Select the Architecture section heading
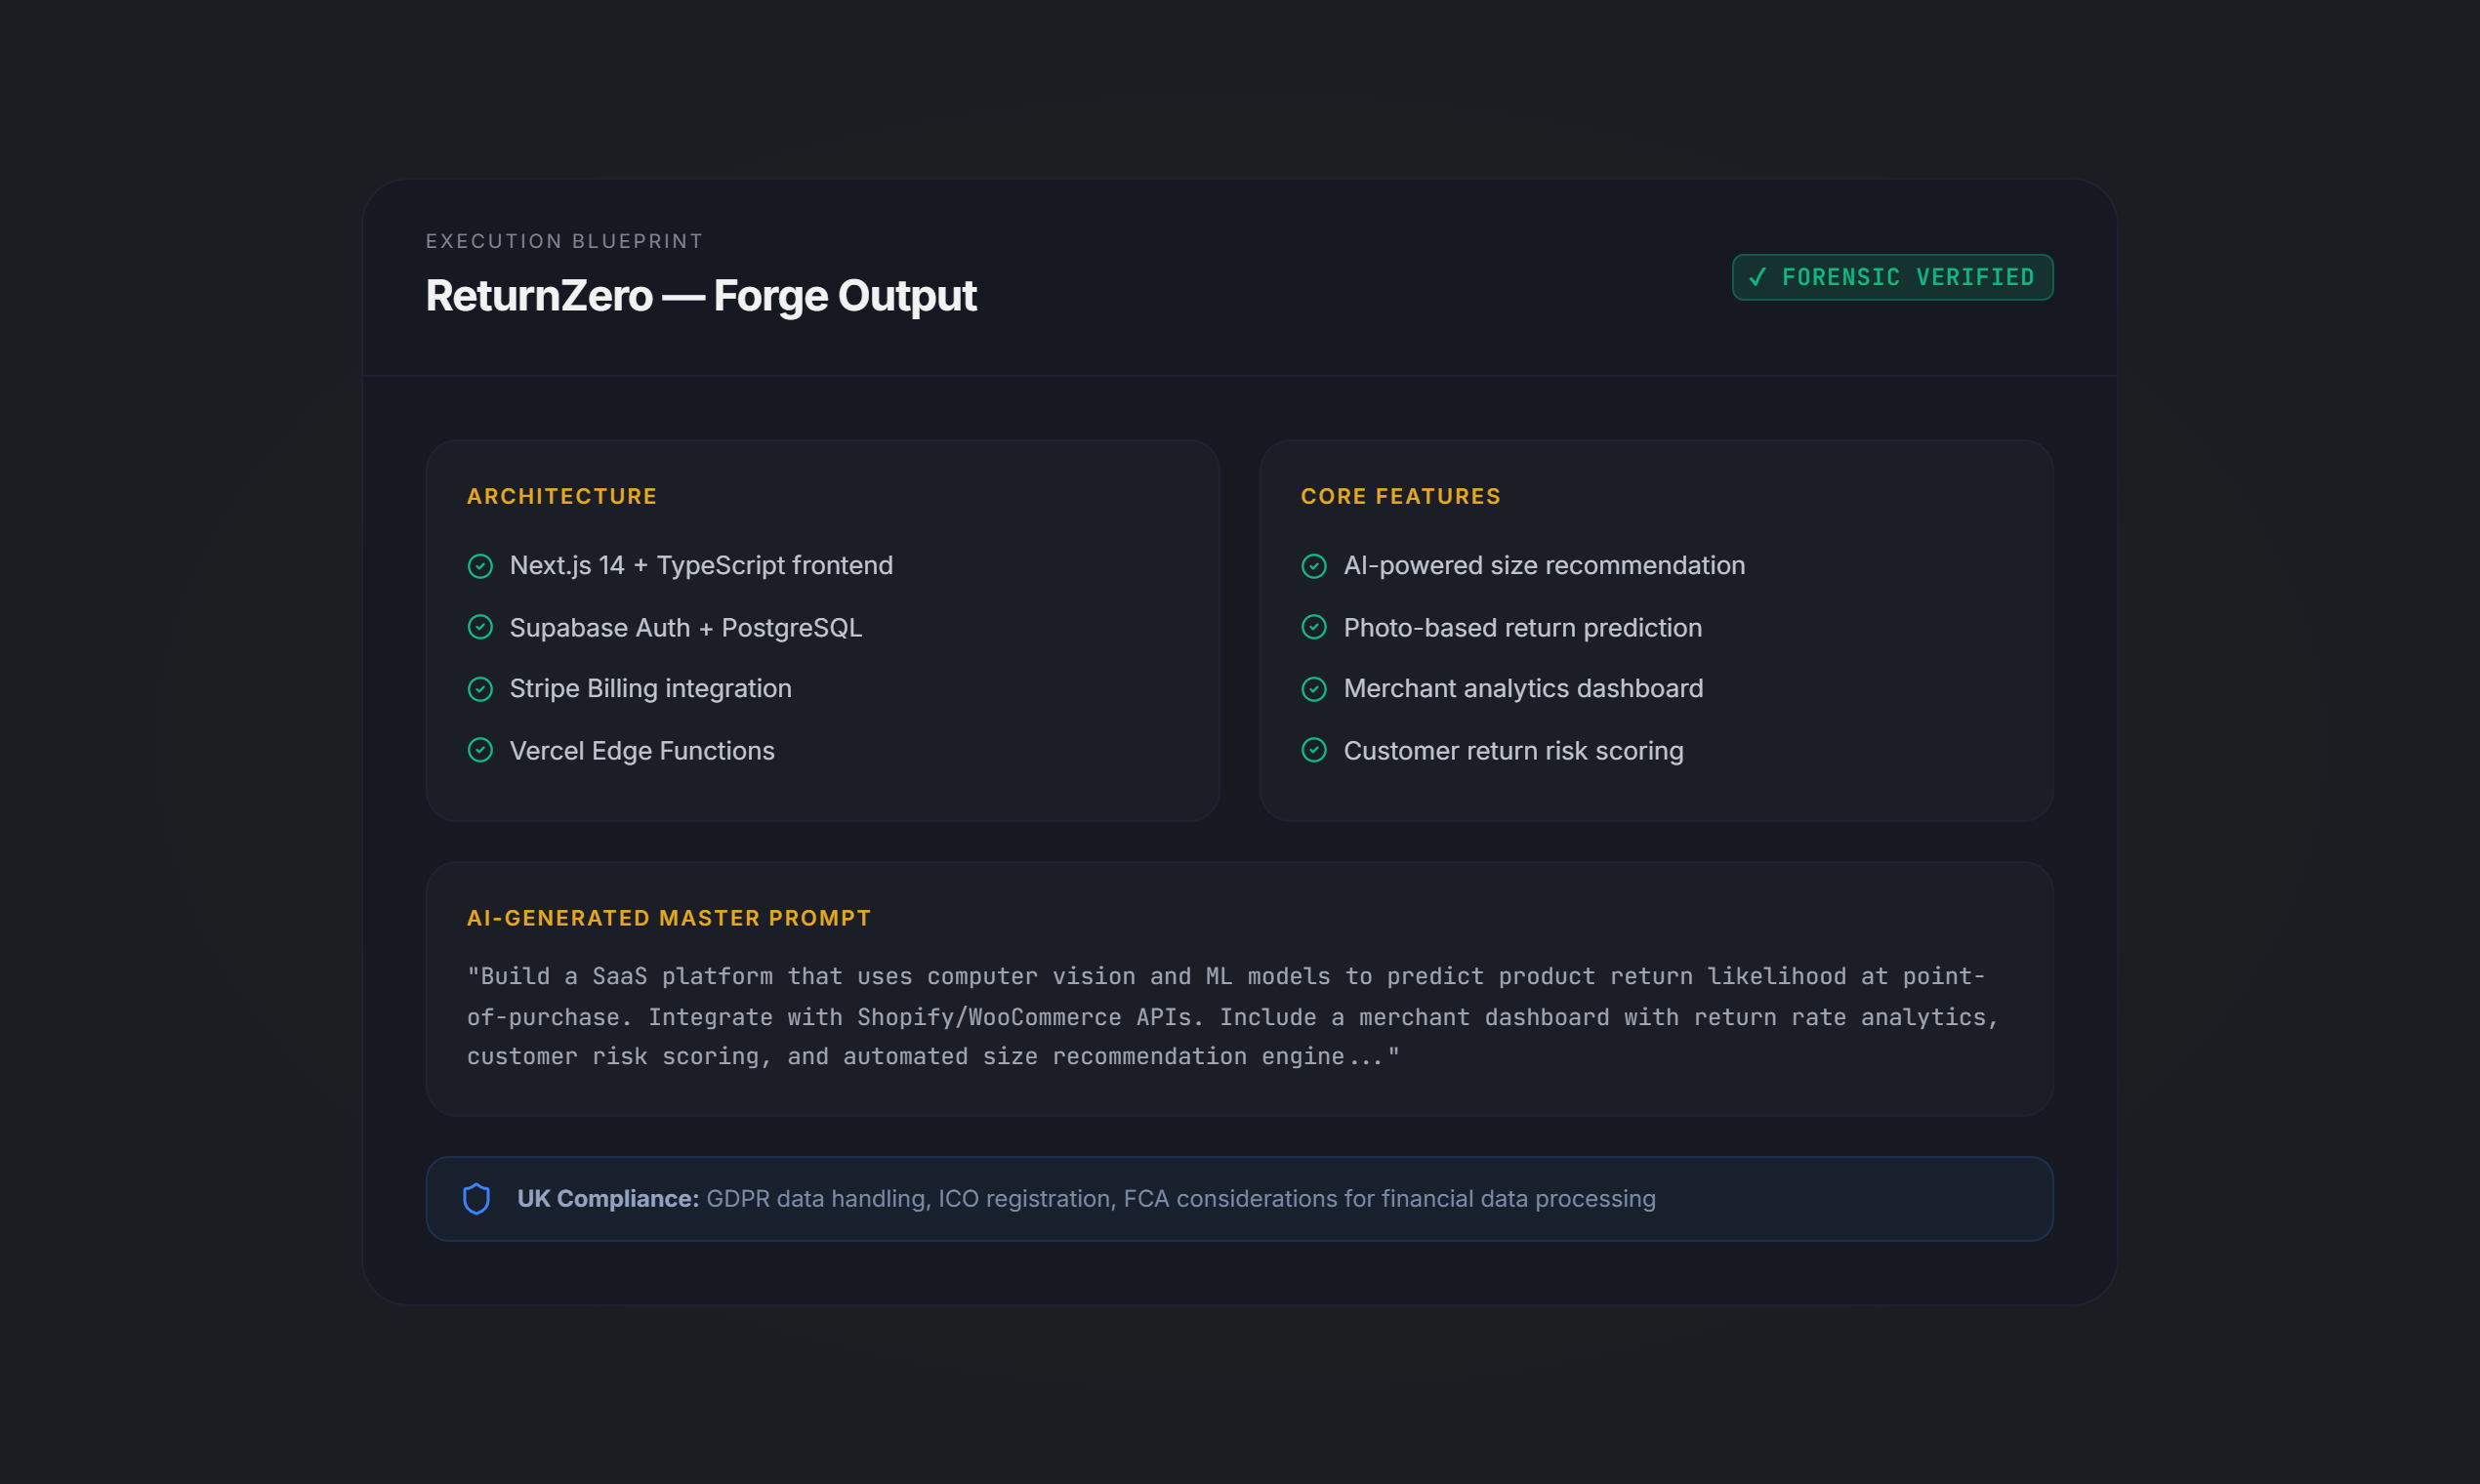The width and height of the screenshot is (2480, 1484). pyautogui.click(x=561, y=496)
